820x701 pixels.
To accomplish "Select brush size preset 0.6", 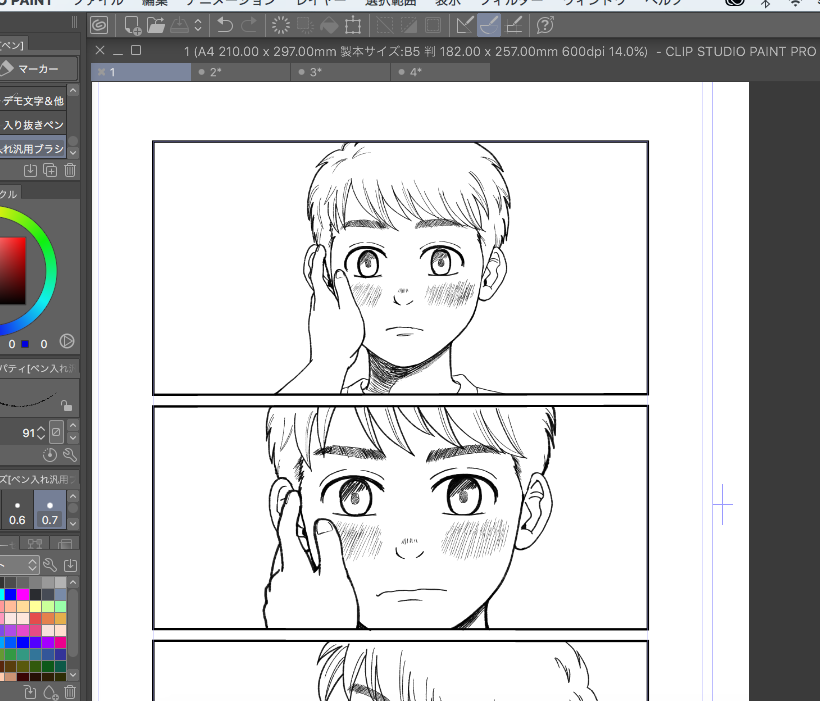I will coord(17,510).
